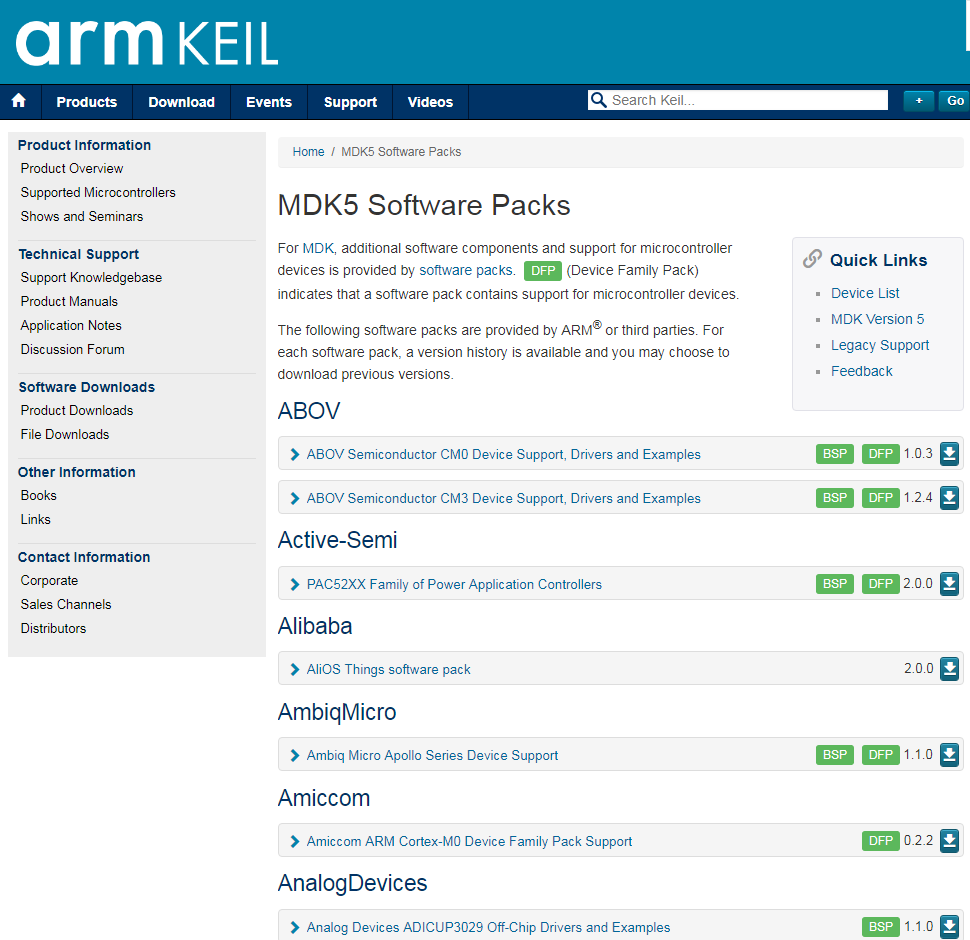Click the MDK link in intro text
The image size is (970, 940).
click(318, 248)
